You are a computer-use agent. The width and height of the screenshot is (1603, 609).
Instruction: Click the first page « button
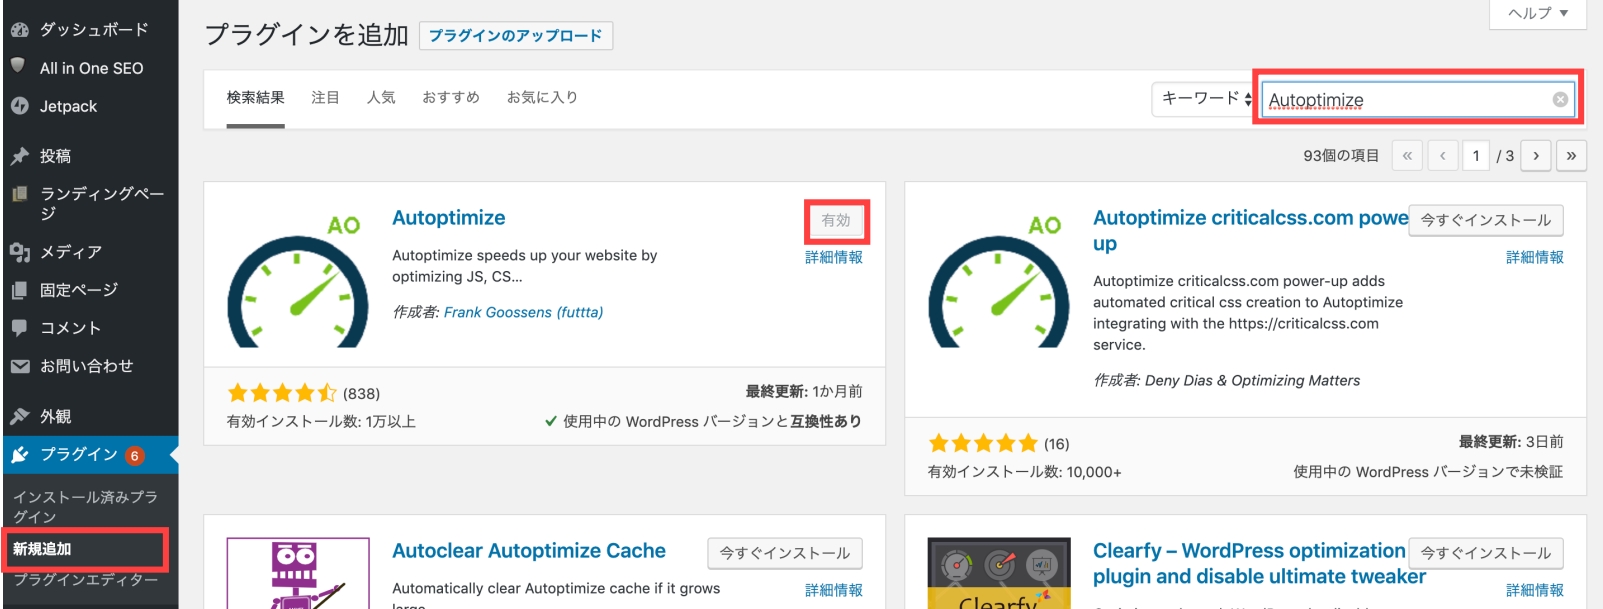pos(1407,156)
